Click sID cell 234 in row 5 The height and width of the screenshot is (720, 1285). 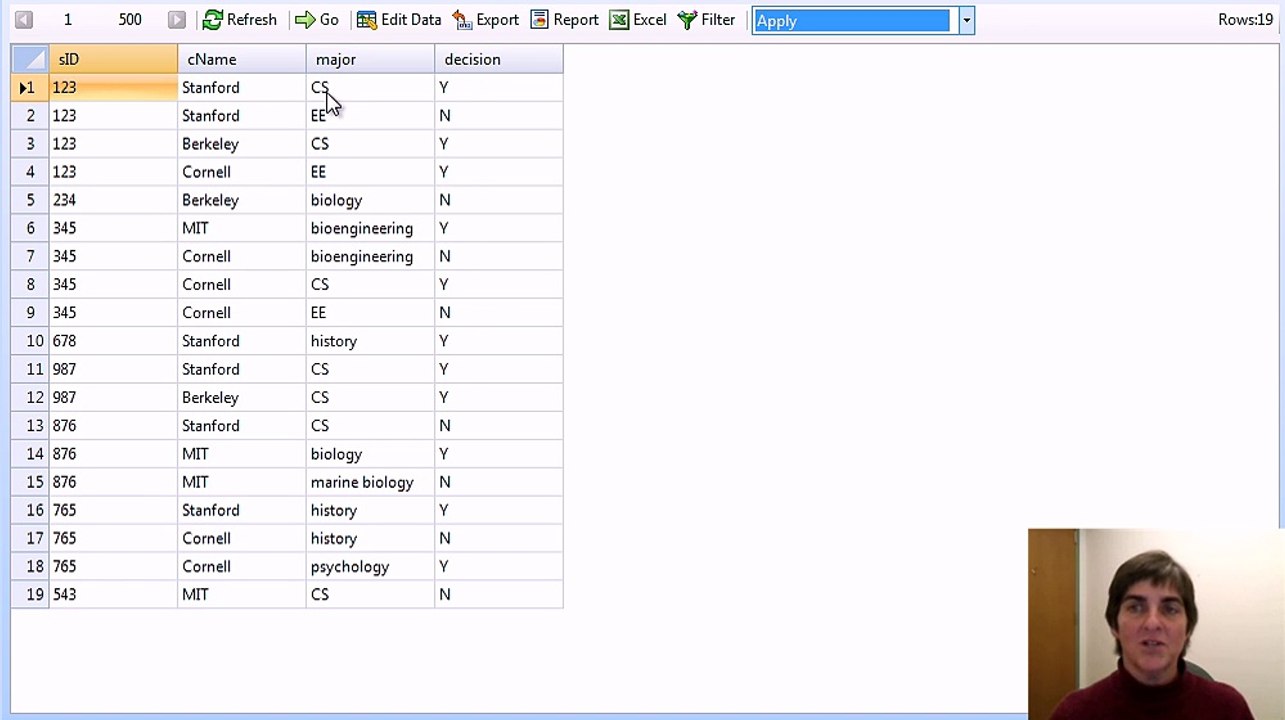[x=113, y=200]
